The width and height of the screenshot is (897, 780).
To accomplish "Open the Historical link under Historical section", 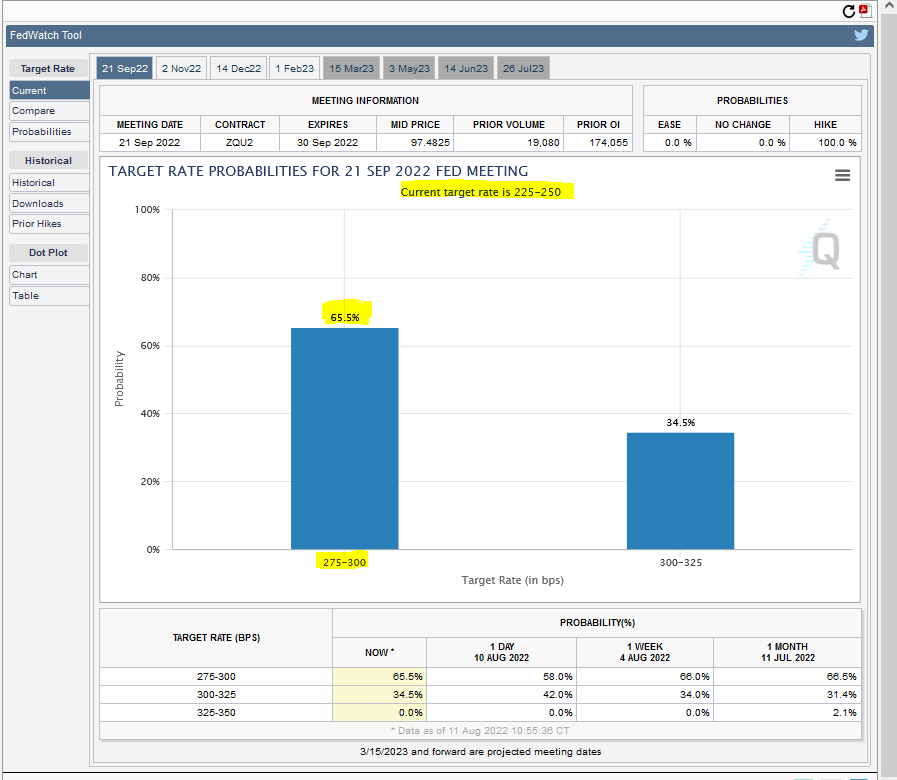I will click(49, 183).
